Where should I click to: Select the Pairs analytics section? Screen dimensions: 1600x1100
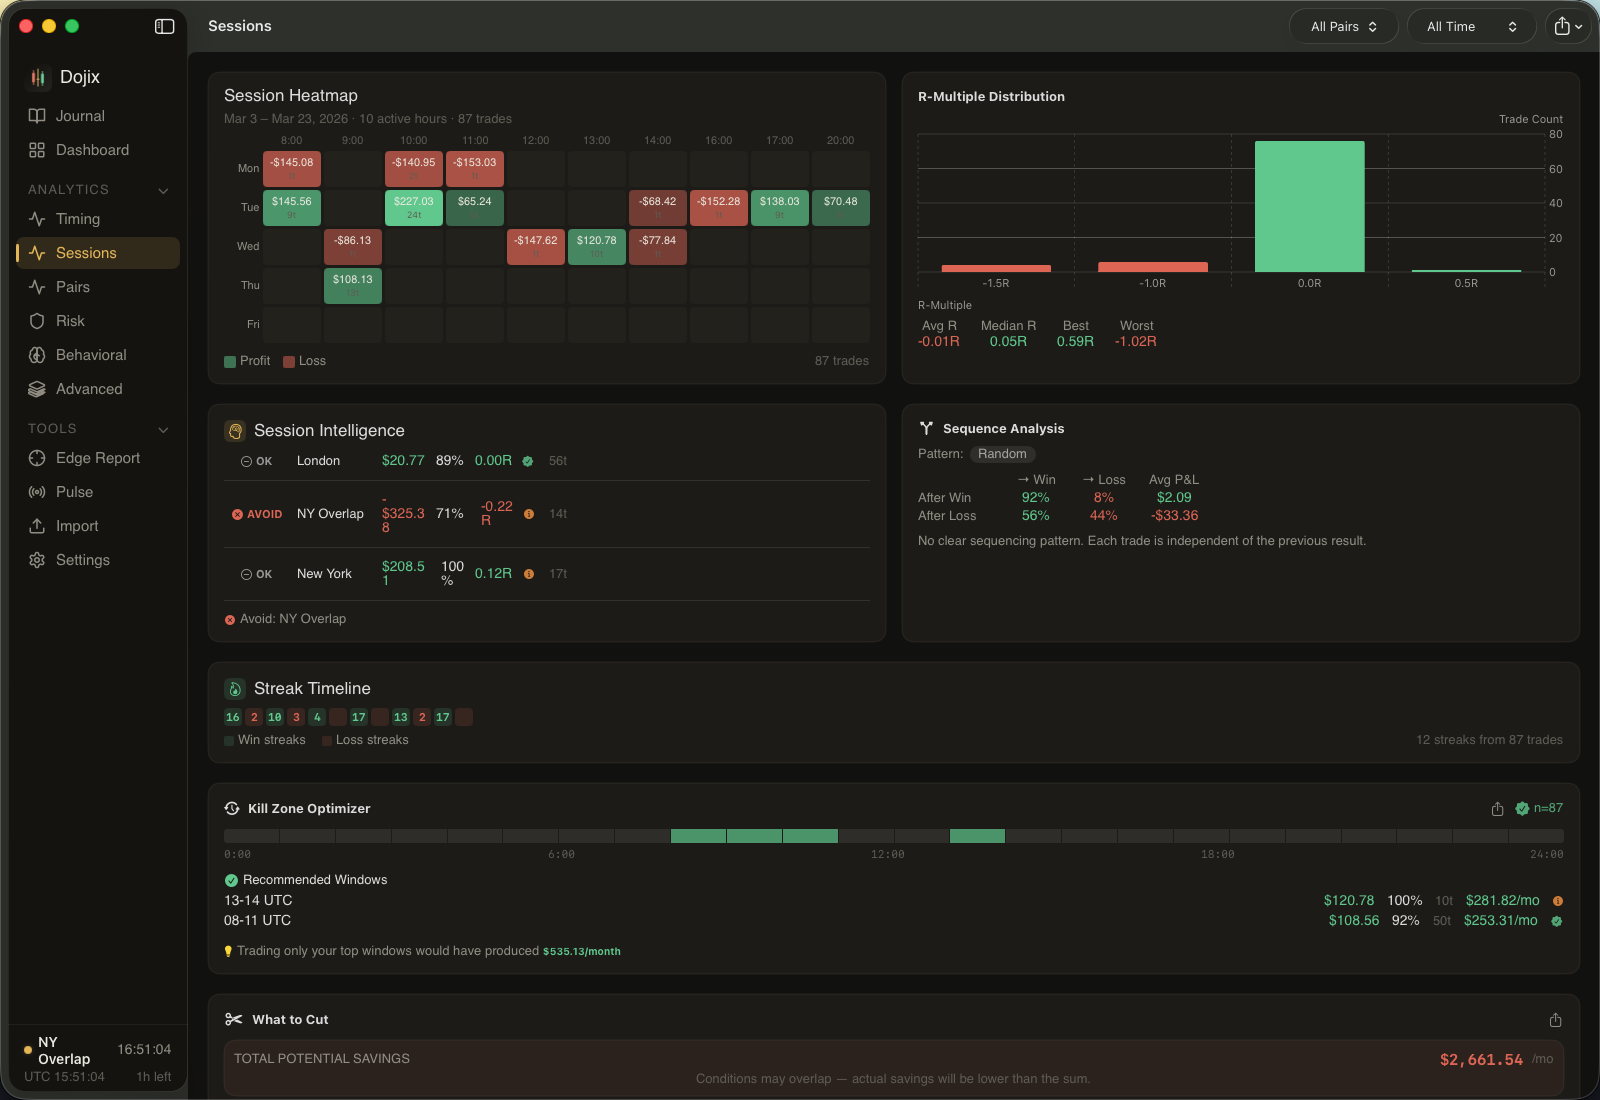tap(73, 287)
